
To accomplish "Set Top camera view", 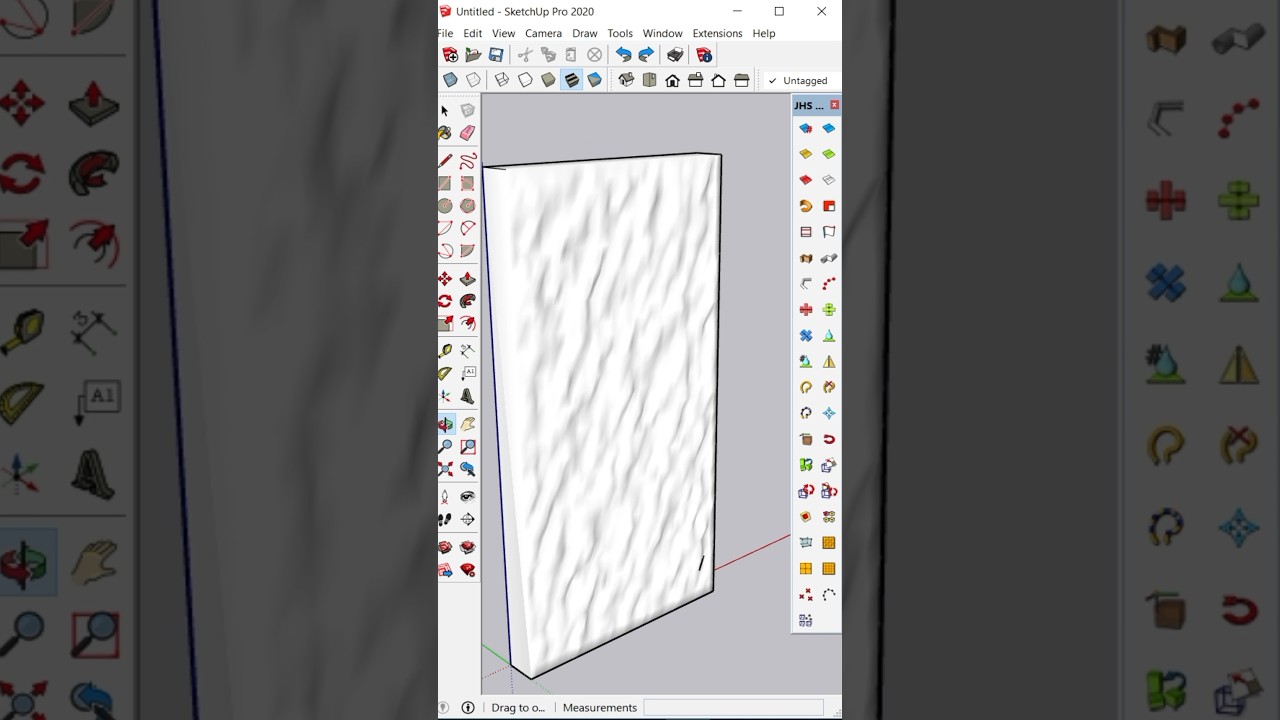I will pos(649,80).
